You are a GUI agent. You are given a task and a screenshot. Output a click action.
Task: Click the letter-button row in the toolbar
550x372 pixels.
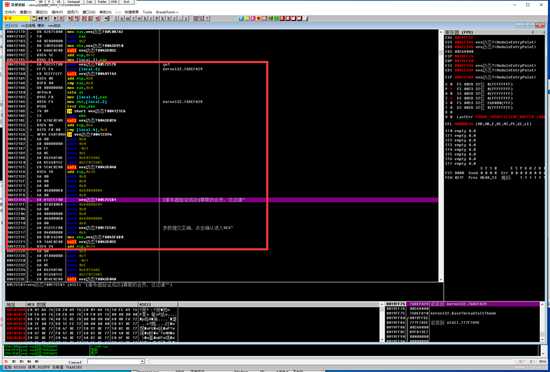pyautogui.click(x=152, y=19)
